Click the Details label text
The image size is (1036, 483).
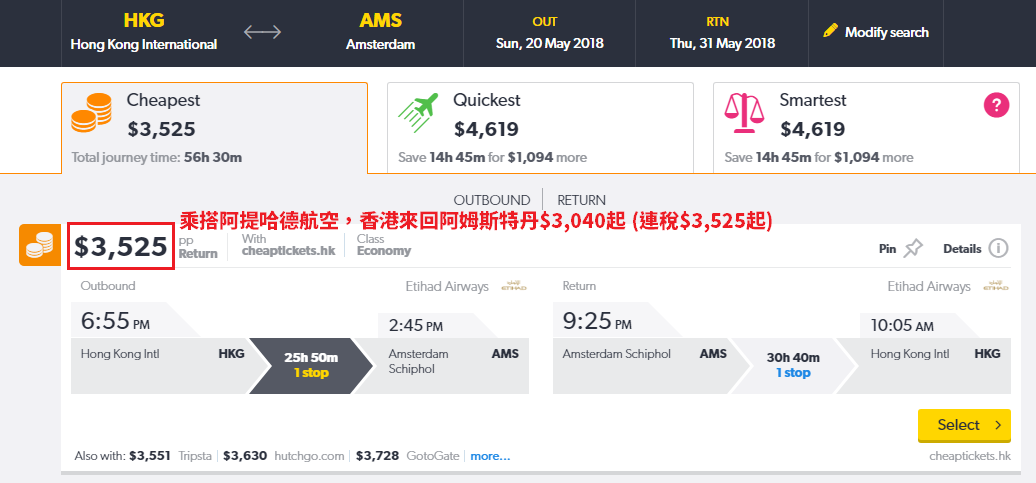(962, 249)
